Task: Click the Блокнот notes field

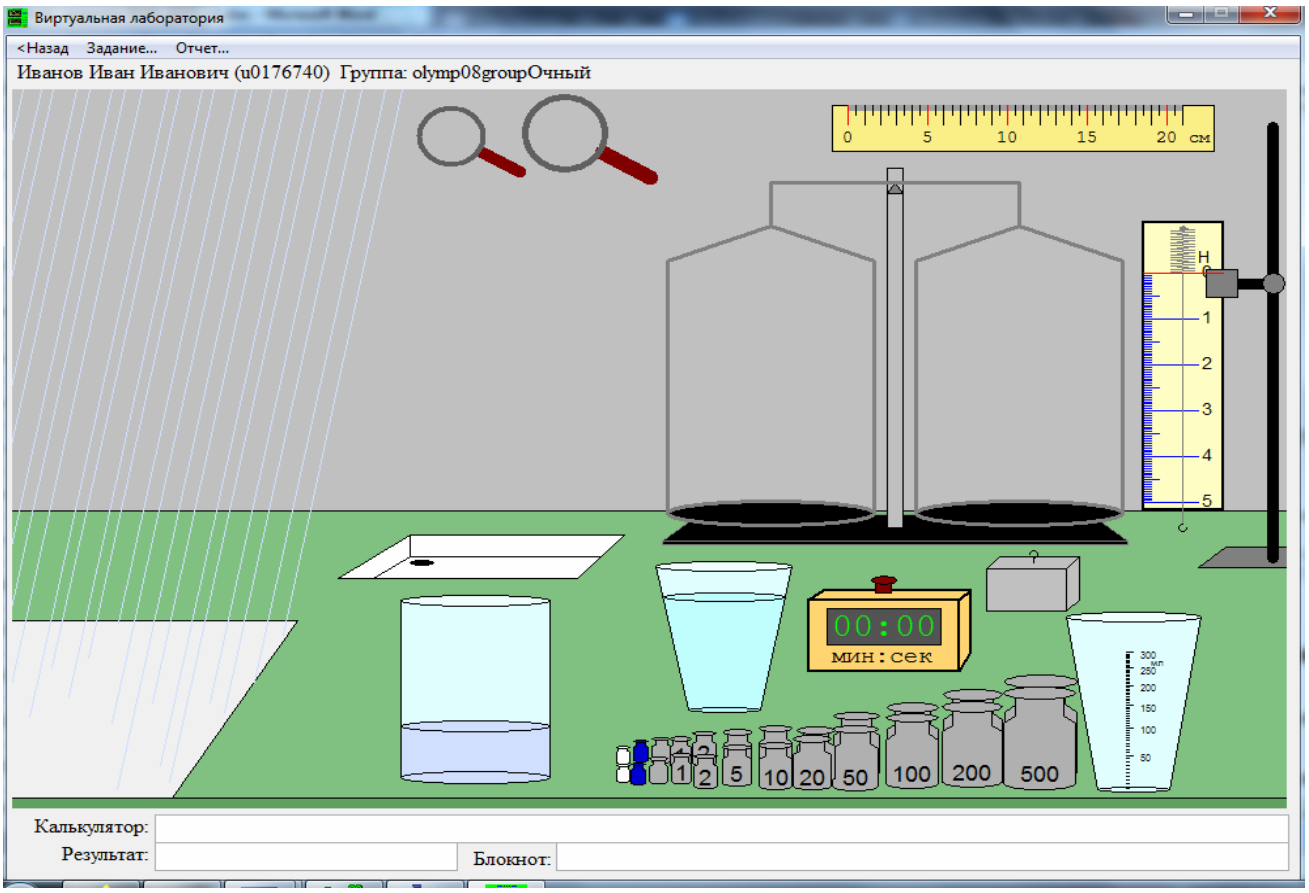Action: [x=922, y=857]
